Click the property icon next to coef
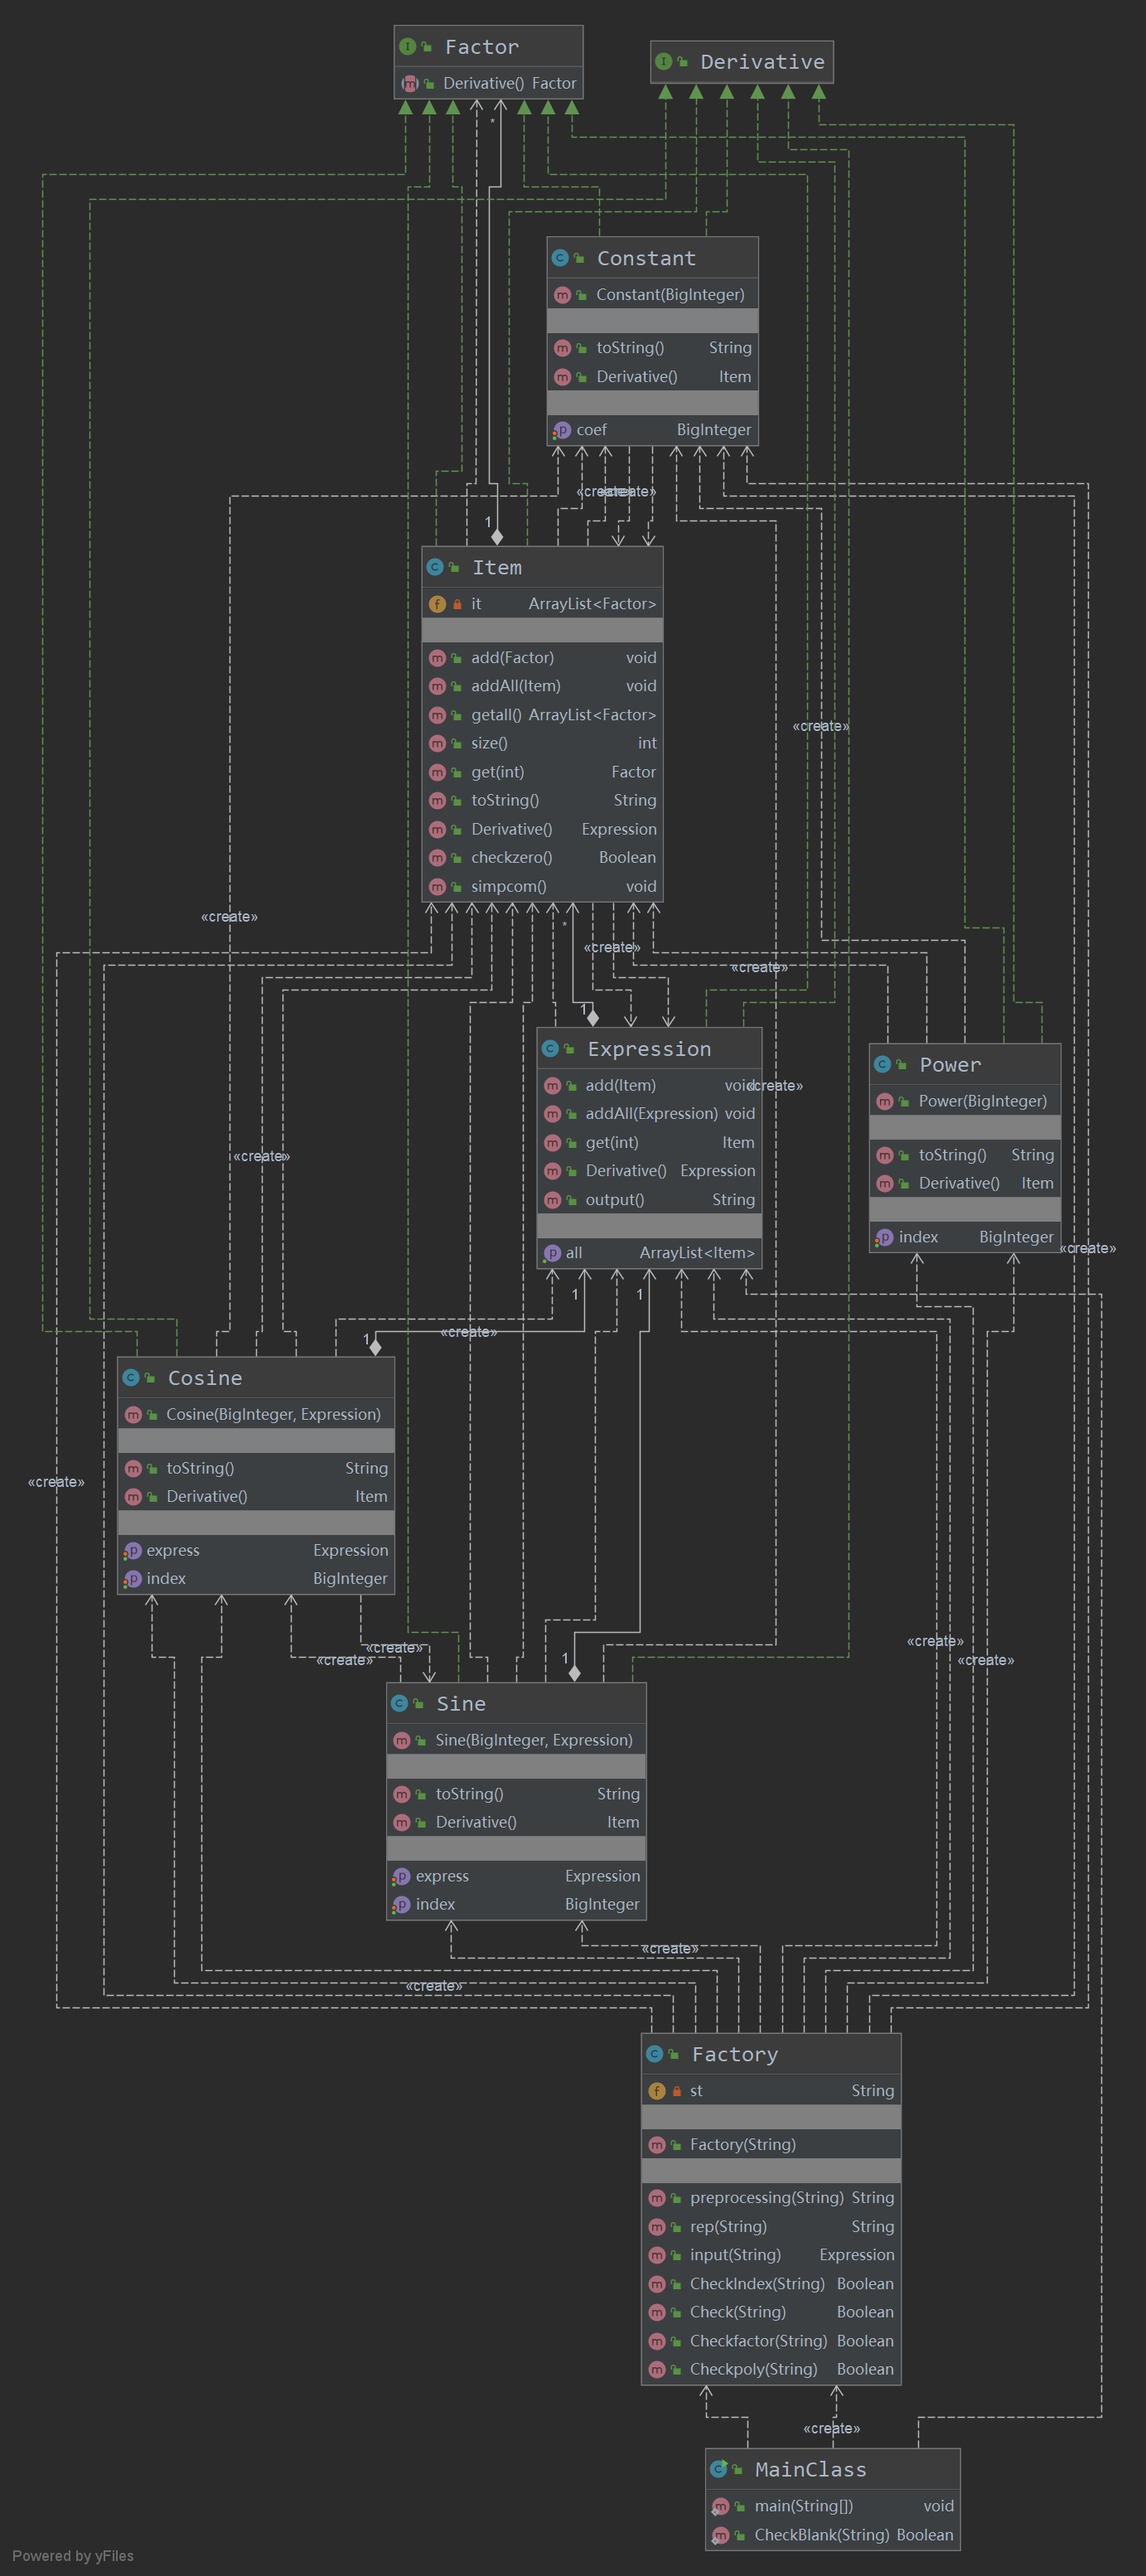1146x2576 pixels. click(x=561, y=430)
